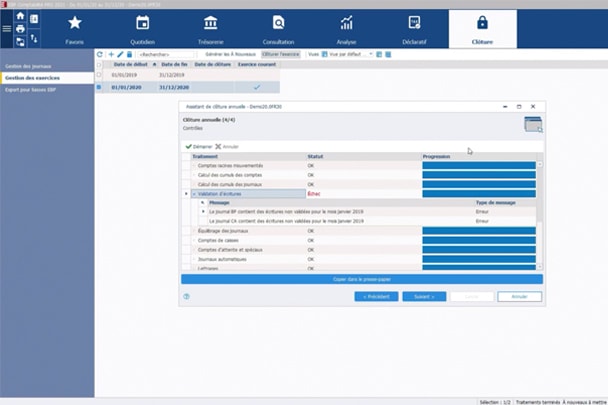Open the Quotidien calendar section
Image resolution: width=608 pixels, height=405 pixels.
tap(142, 28)
